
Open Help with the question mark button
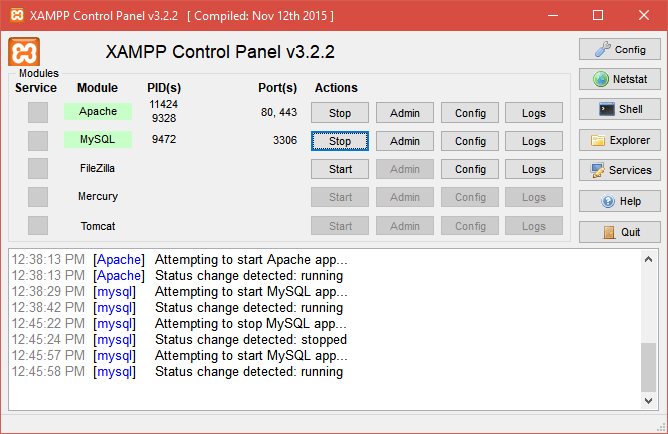[619, 201]
